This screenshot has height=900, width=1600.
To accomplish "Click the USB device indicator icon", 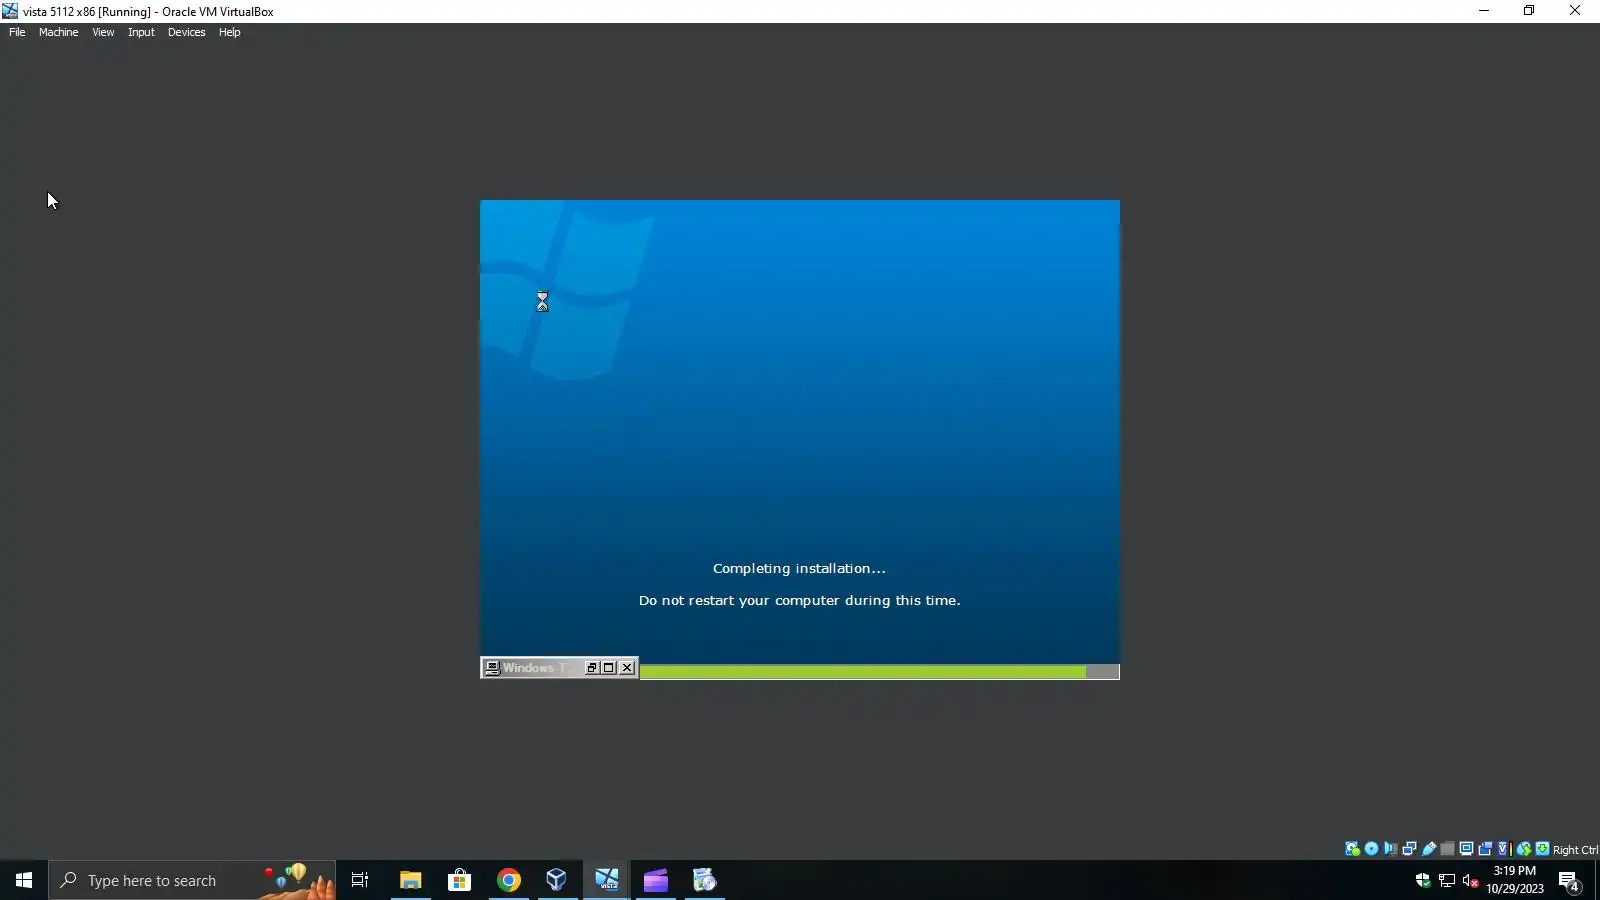I will tap(1429, 849).
